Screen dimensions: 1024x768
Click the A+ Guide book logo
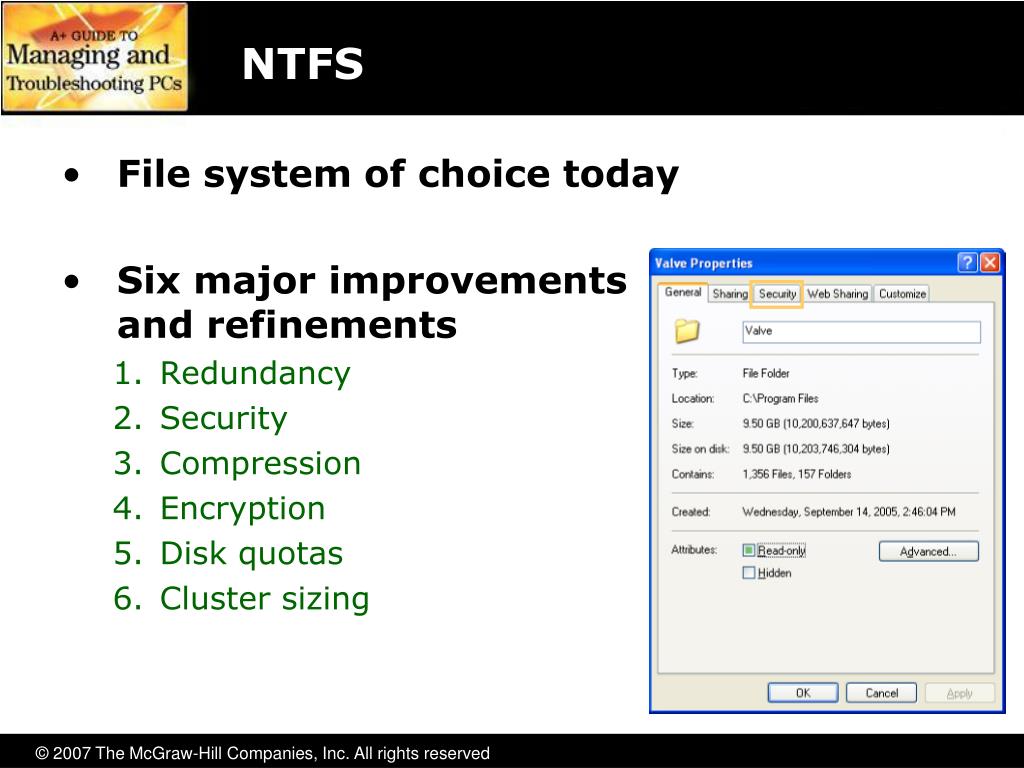[95, 57]
